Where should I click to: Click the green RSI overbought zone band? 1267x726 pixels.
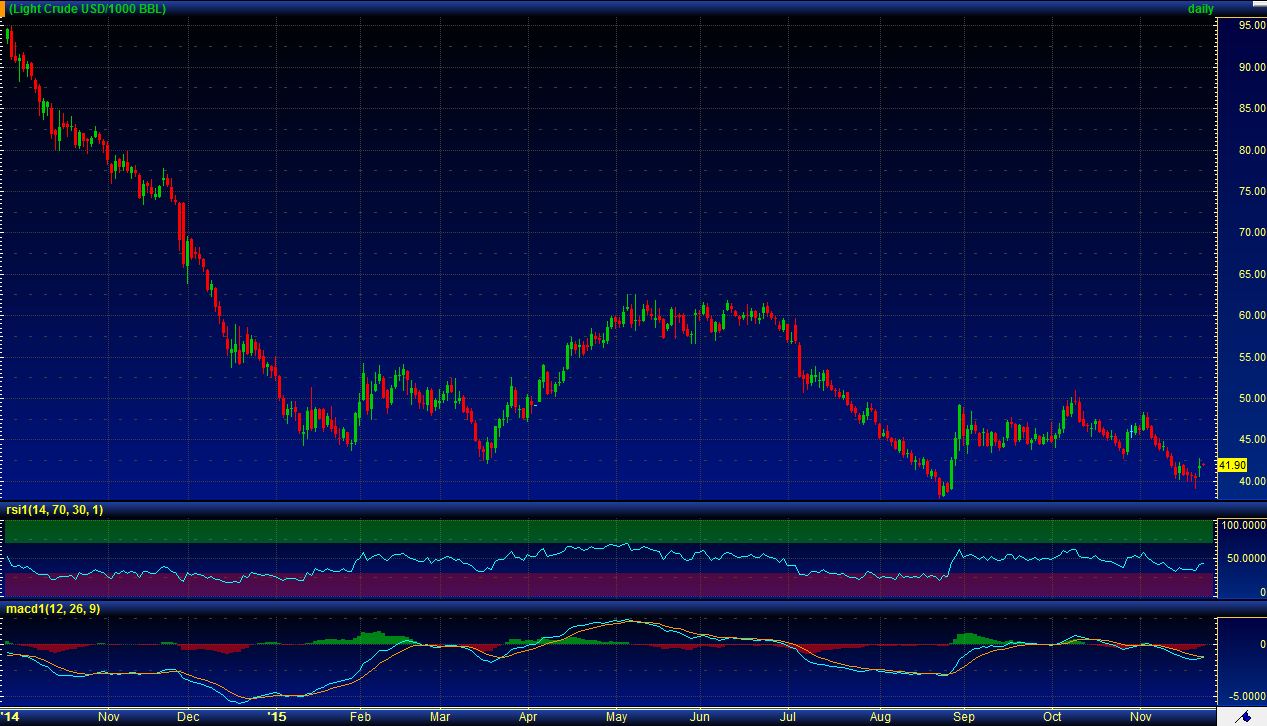point(600,530)
